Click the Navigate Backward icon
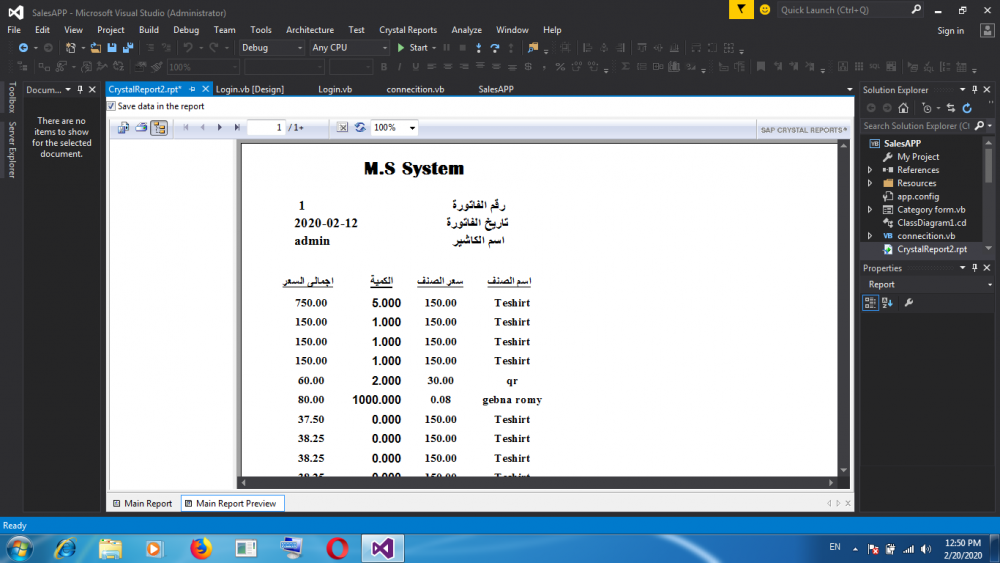This screenshot has height=563, width=1000. 23,48
